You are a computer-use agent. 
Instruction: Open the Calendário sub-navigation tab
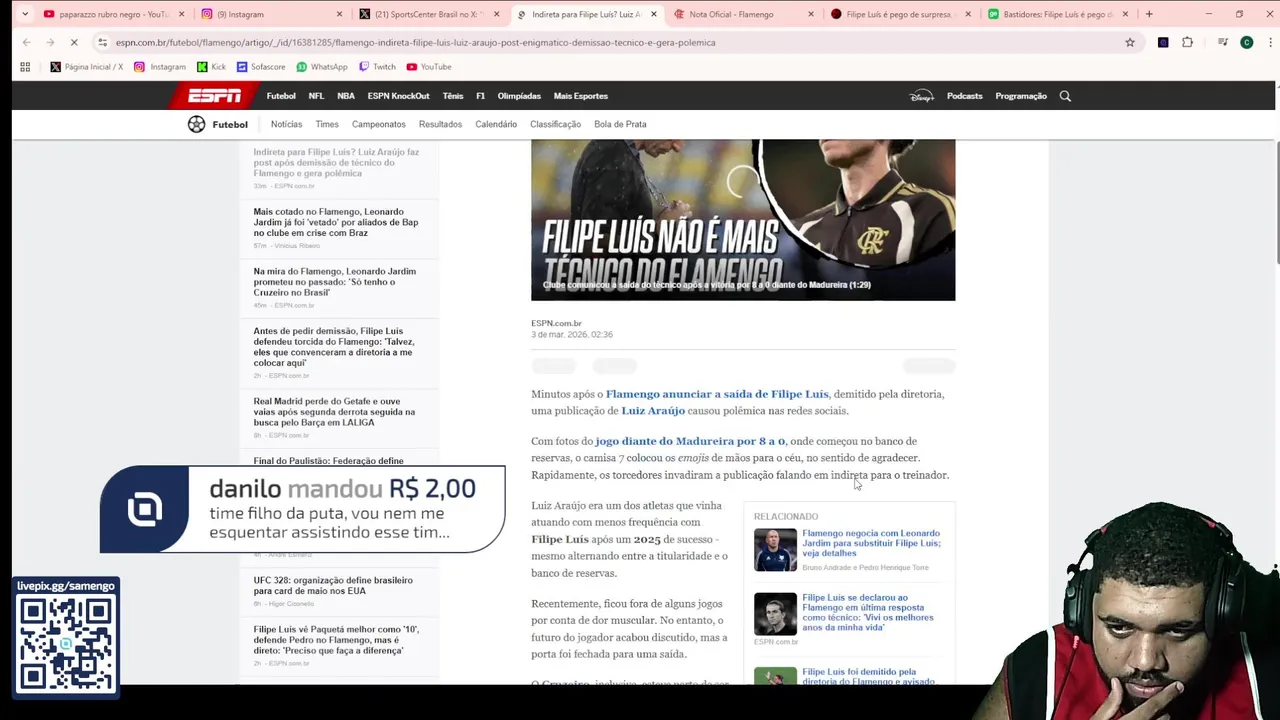[x=496, y=124]
